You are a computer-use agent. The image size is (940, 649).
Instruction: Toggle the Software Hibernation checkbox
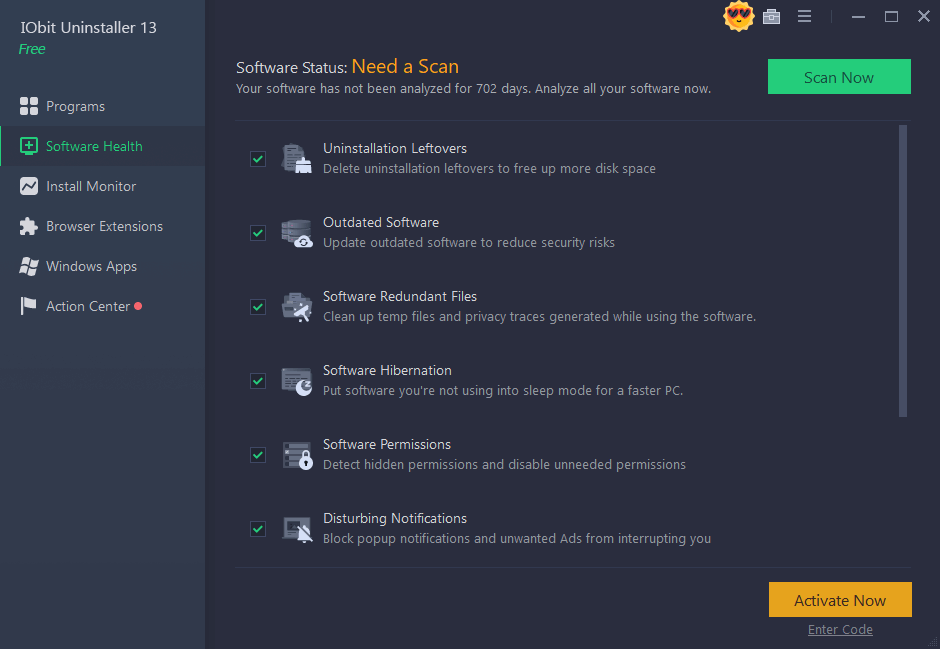[258, 381]
